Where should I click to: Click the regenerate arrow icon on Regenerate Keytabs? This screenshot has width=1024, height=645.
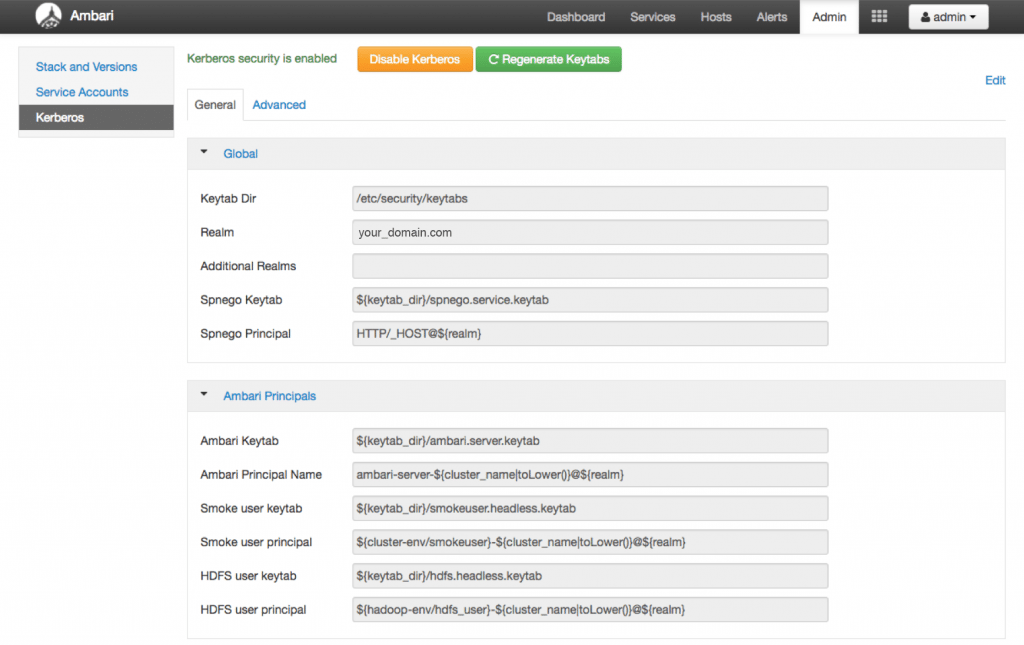[496, 59]
